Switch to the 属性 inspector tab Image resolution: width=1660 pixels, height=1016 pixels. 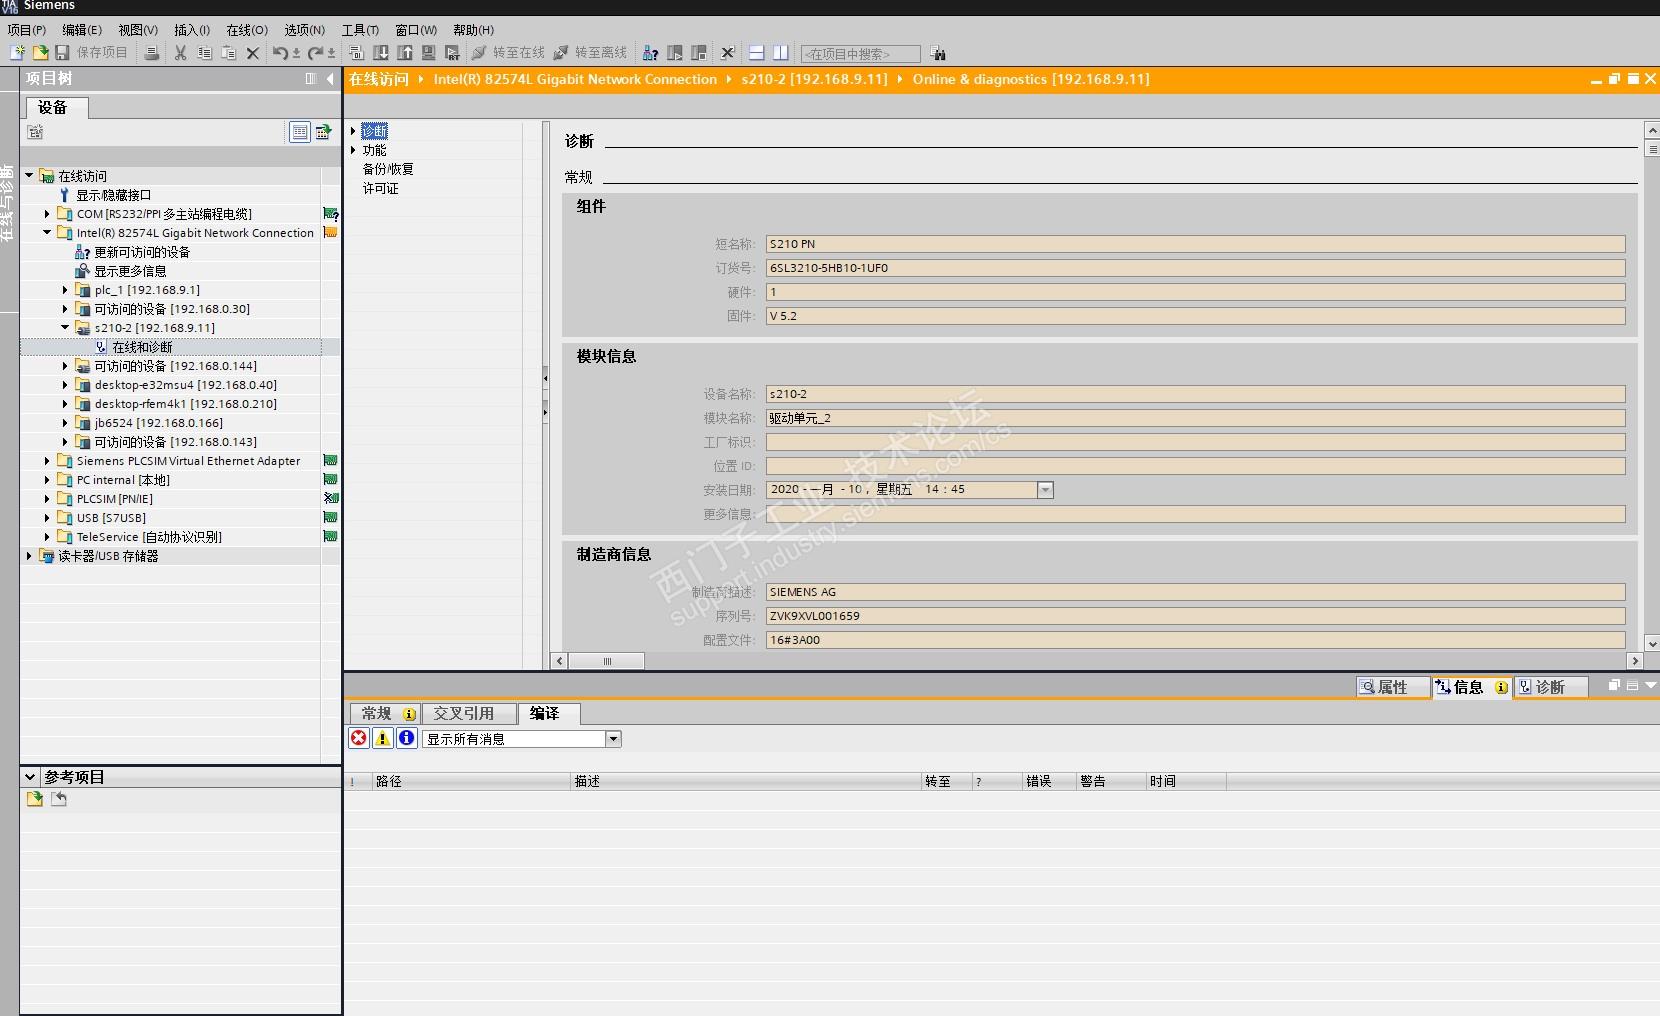[x=1392, y=687]
